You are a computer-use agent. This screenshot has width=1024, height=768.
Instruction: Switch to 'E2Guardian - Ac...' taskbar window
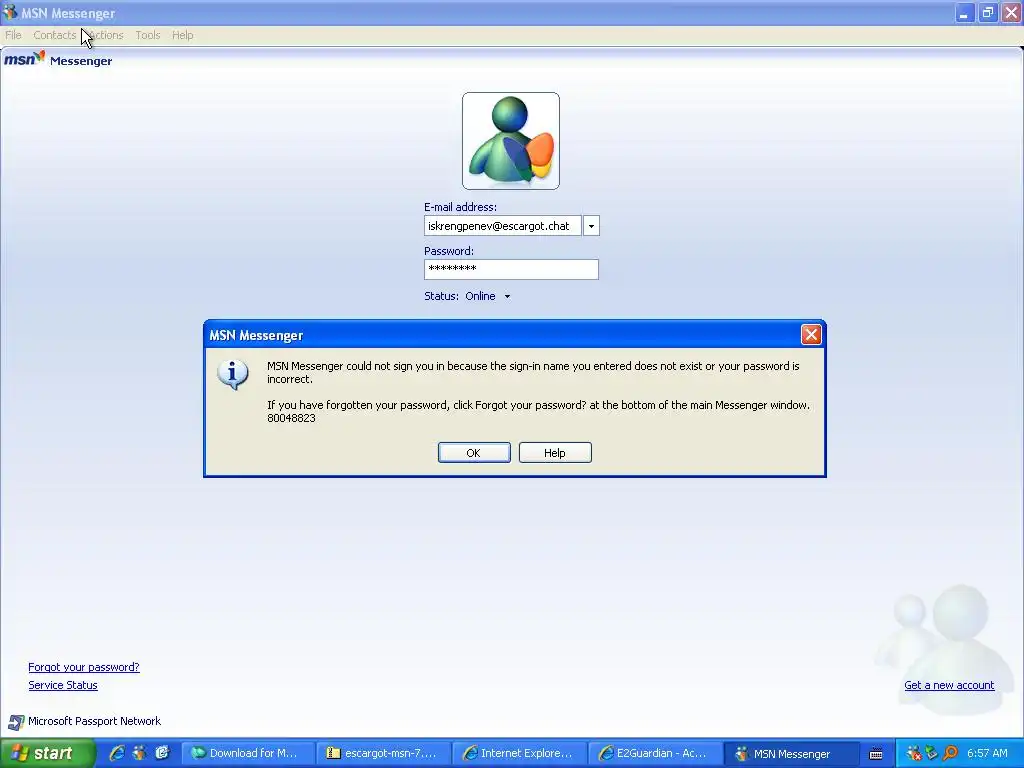[x=655, y=754]
